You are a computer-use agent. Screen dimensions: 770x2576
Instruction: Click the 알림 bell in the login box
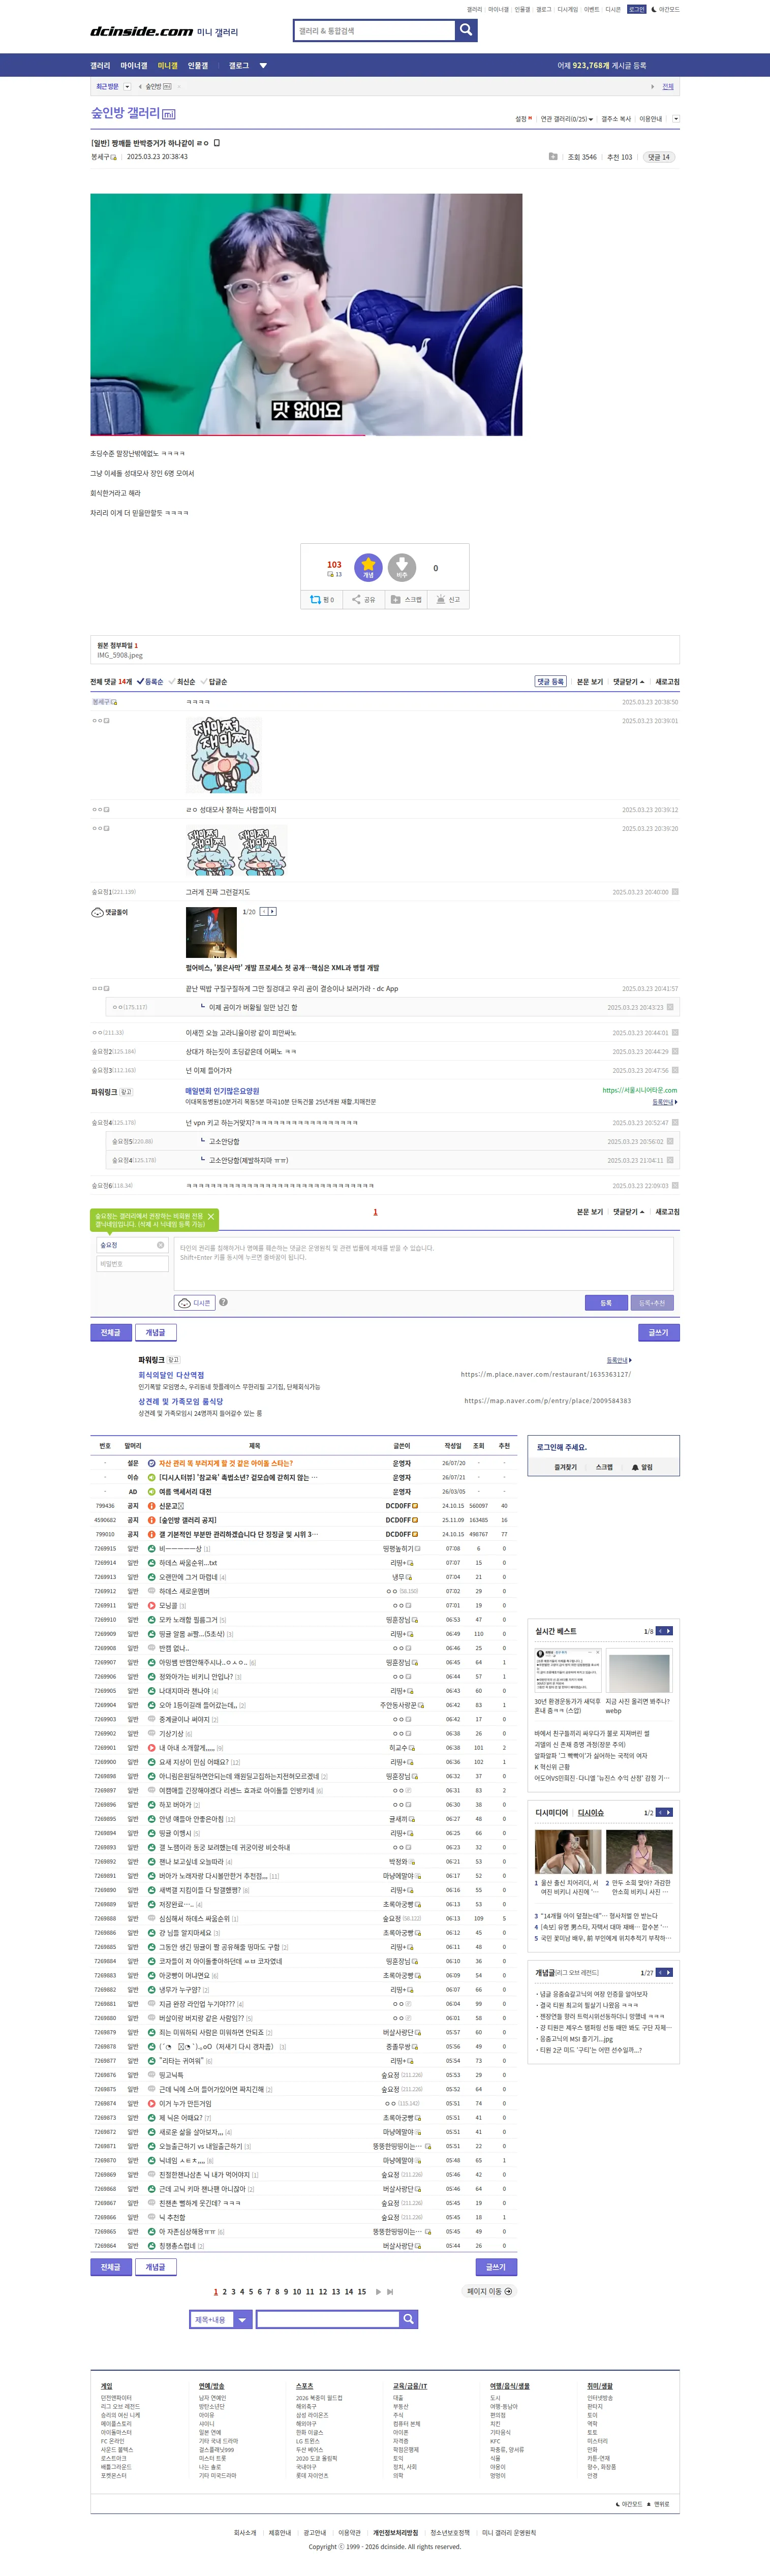pyautogui.click(x=641, y=1467)
